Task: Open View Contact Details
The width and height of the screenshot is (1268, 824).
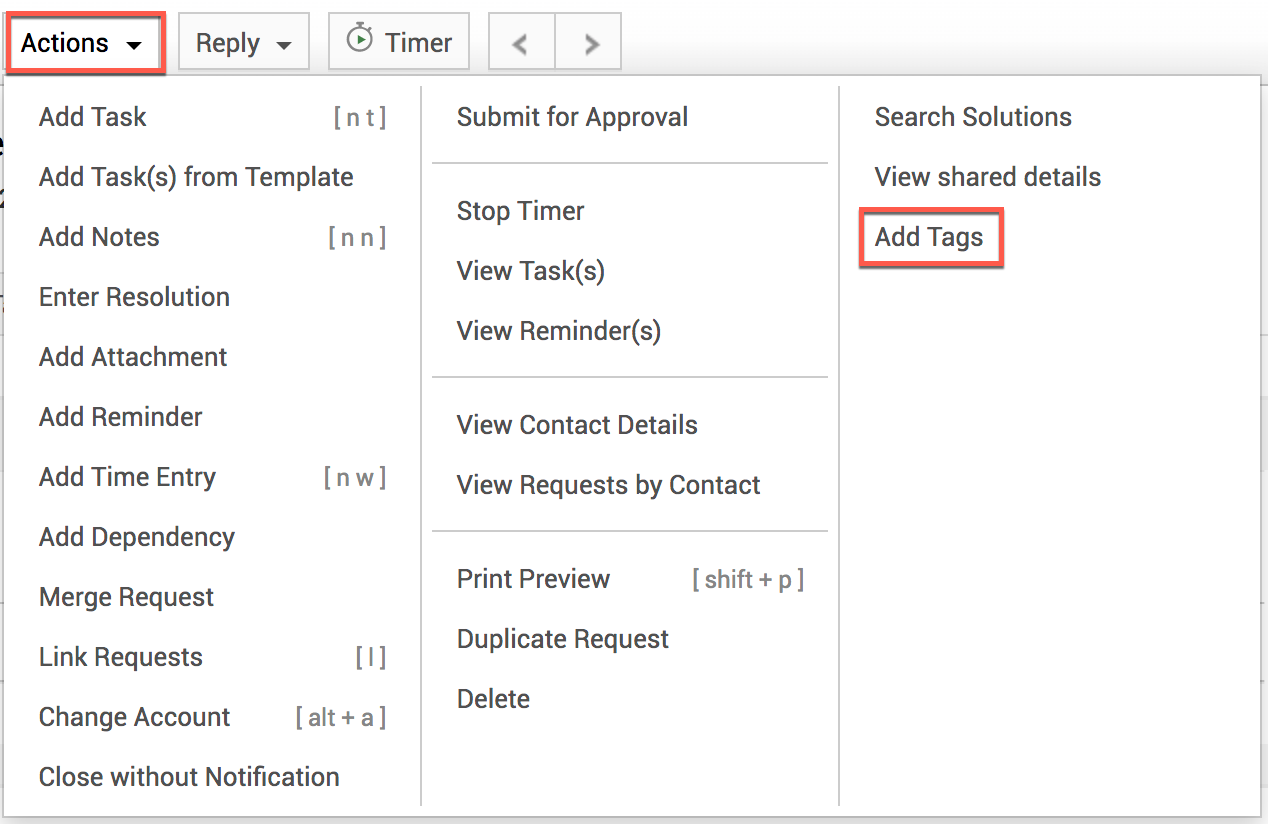Action: pyautogui.click(x=577, y=425)
